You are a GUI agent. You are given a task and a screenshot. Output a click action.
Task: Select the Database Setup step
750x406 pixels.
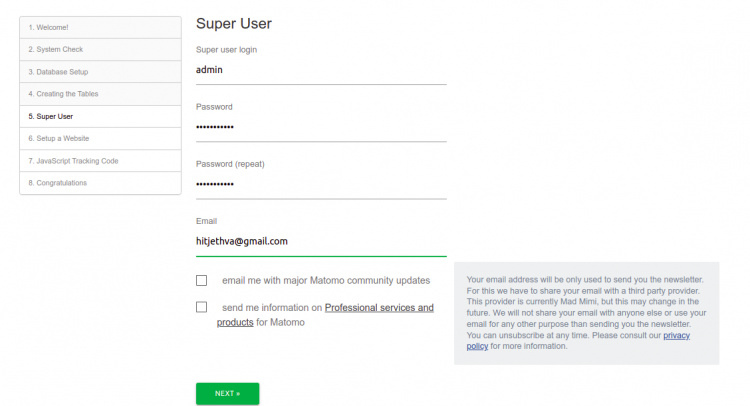pos(100,72)
